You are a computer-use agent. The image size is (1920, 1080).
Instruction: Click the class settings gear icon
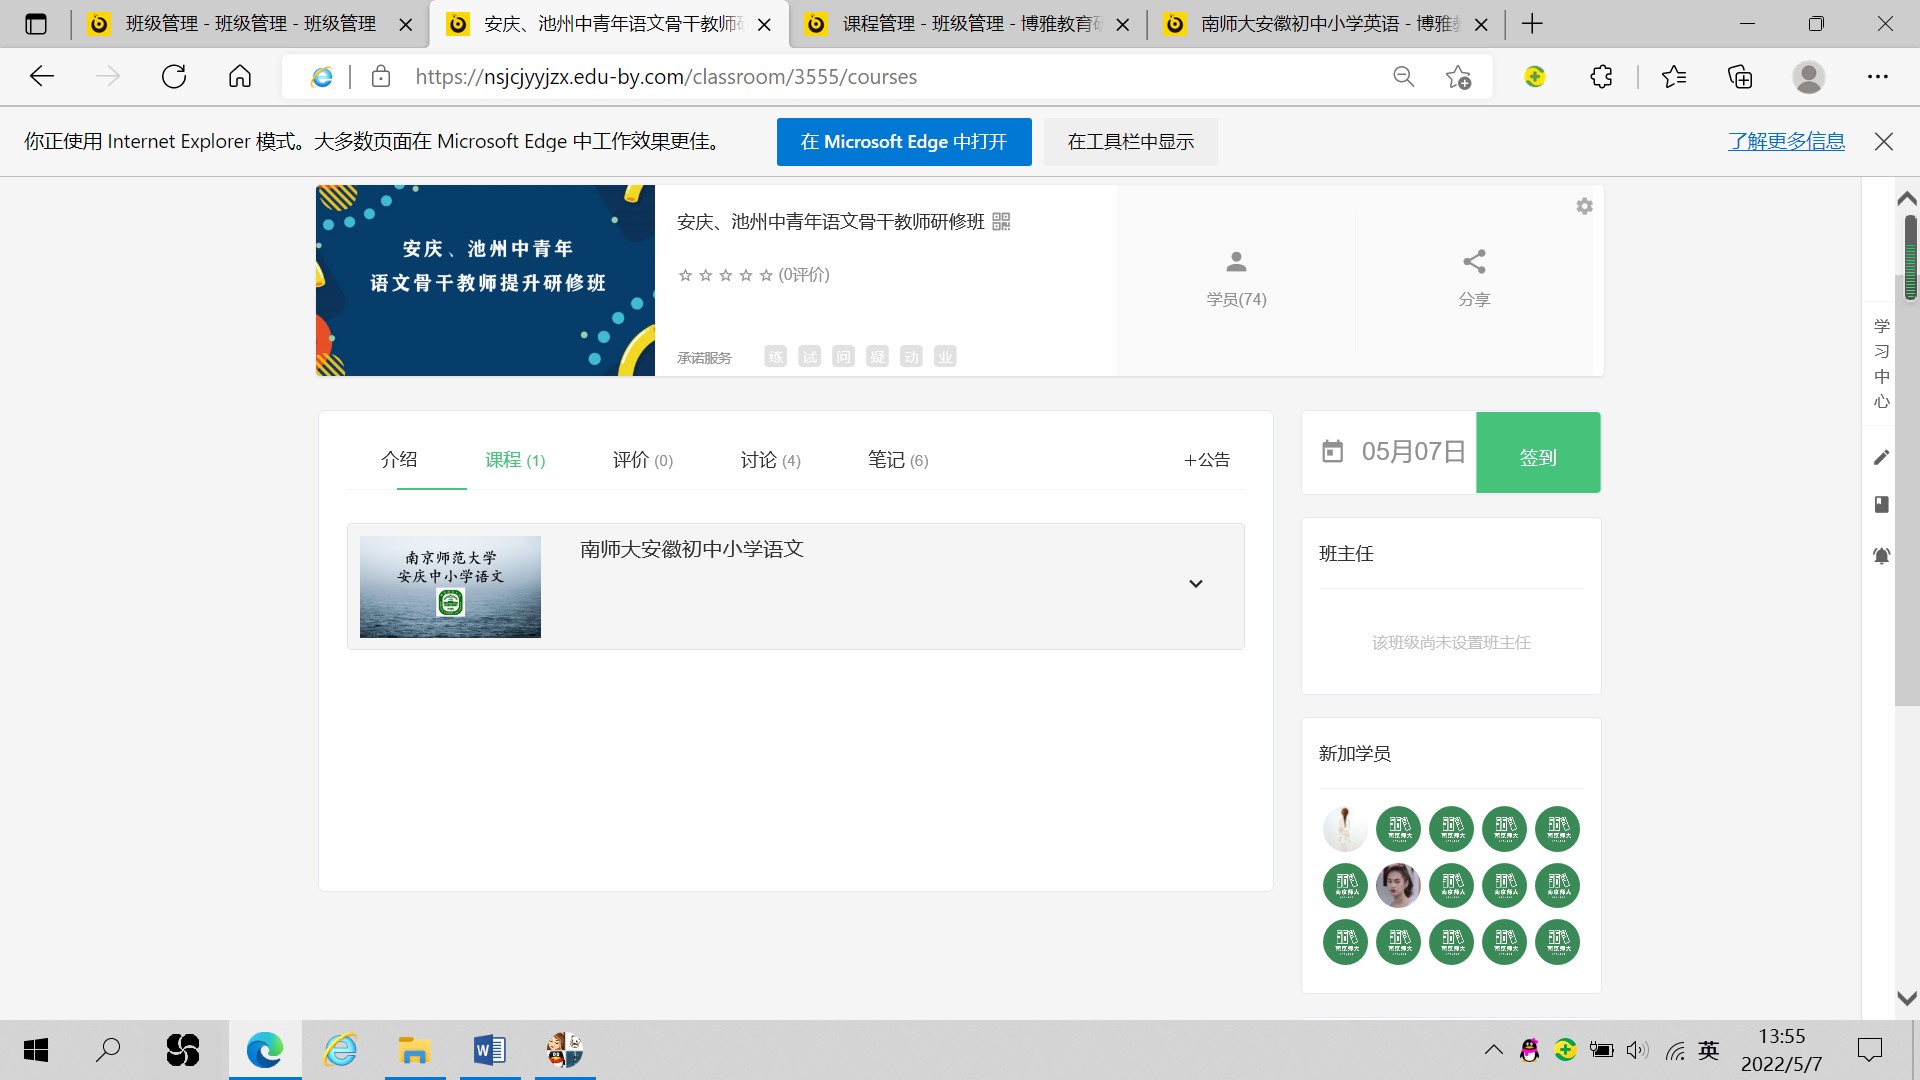(x=1584, y=206)
